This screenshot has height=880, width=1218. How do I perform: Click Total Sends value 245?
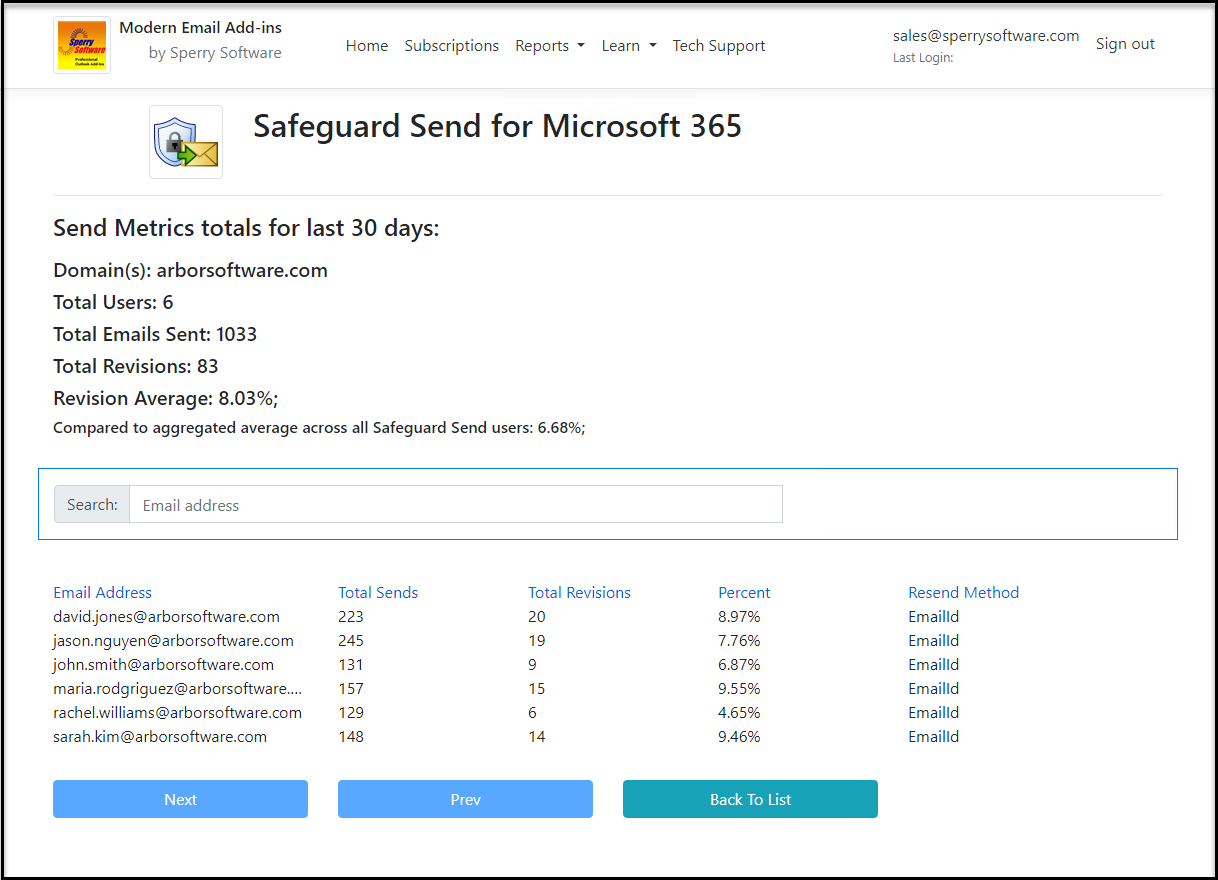coord(351,640)
